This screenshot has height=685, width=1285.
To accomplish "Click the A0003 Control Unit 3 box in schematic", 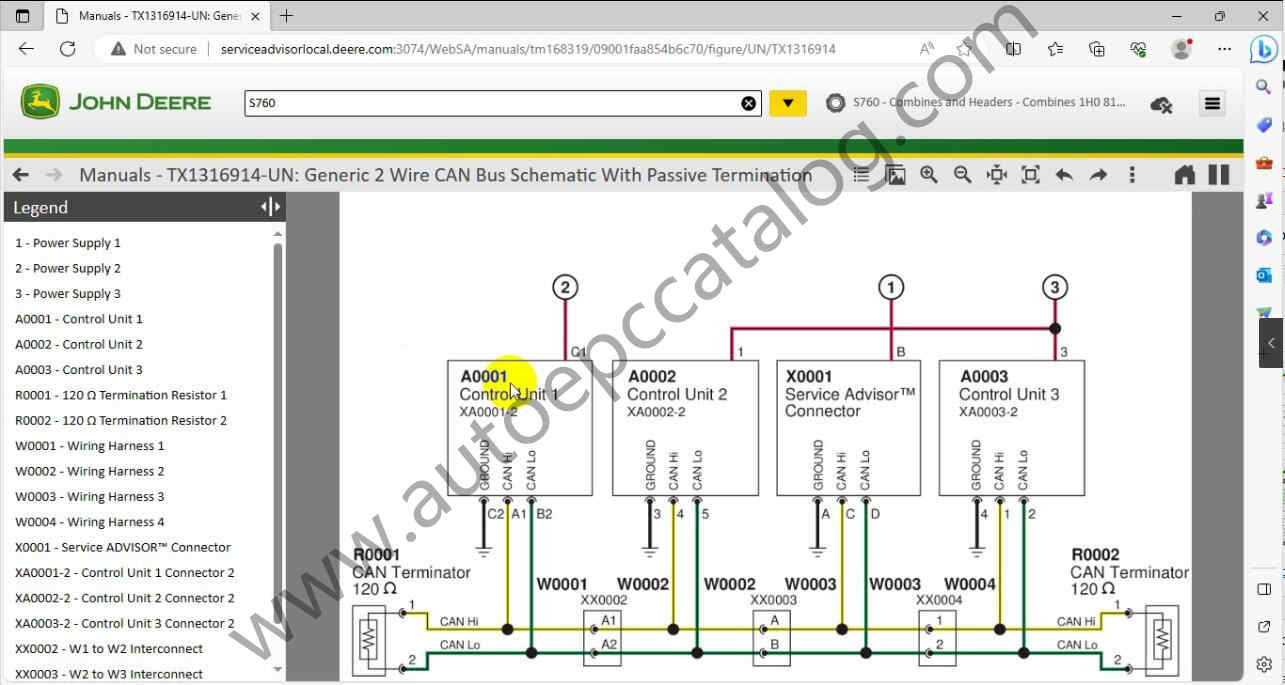I will point(1012,428).
